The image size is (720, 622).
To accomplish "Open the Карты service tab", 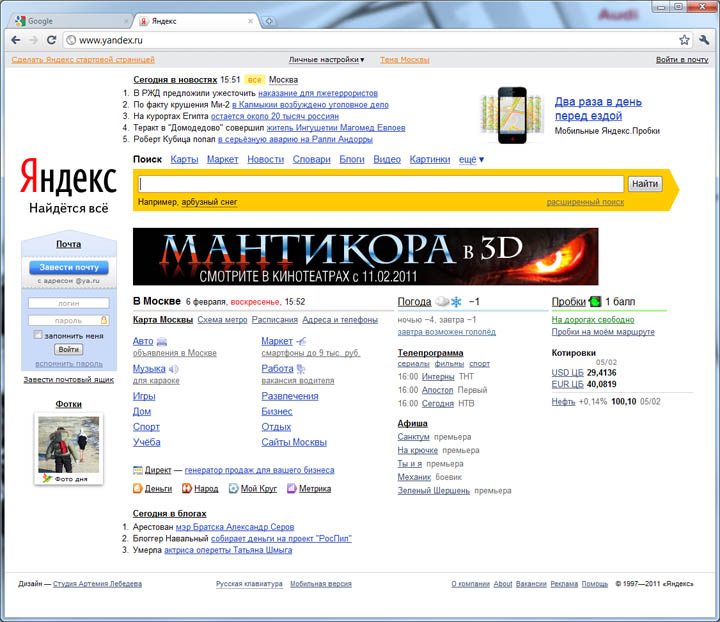I will click(x=184, y=159).
